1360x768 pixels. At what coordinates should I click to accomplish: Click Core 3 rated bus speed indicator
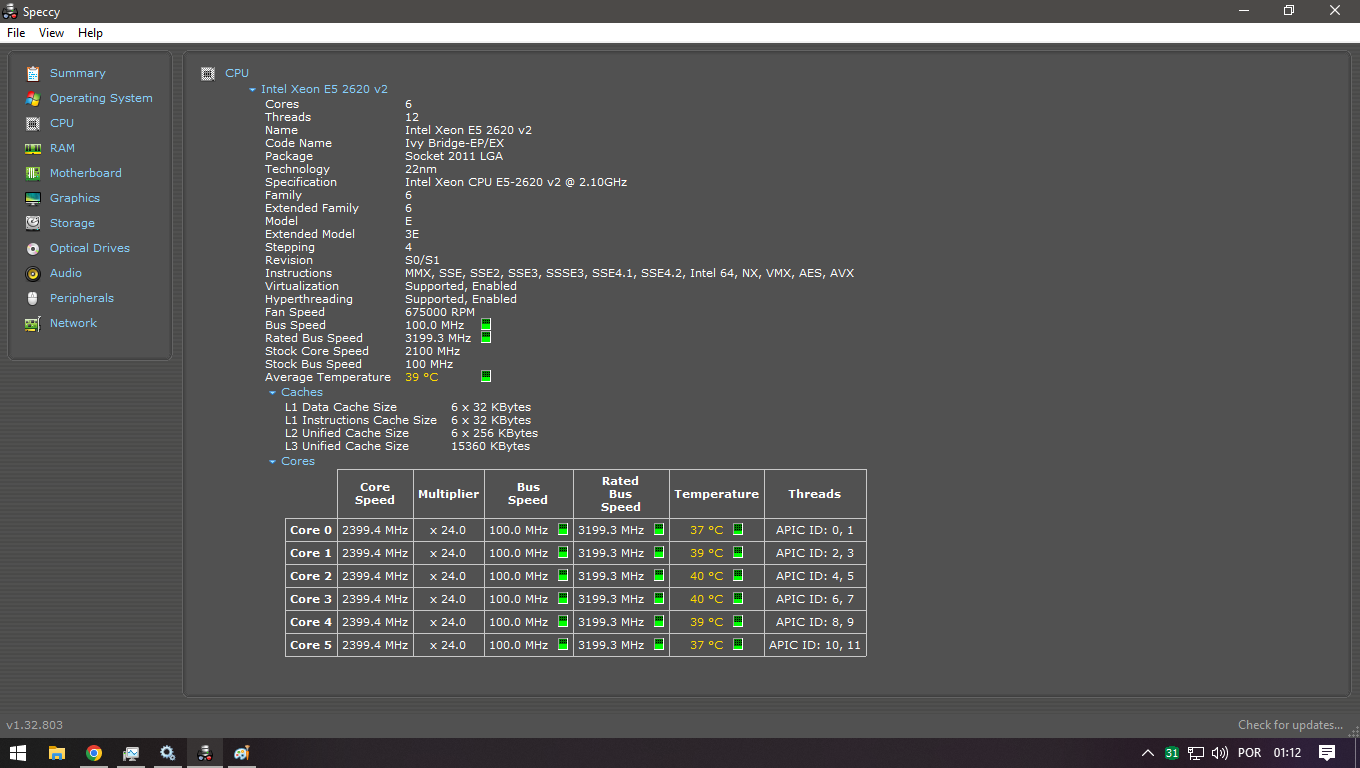coord(659,599)
